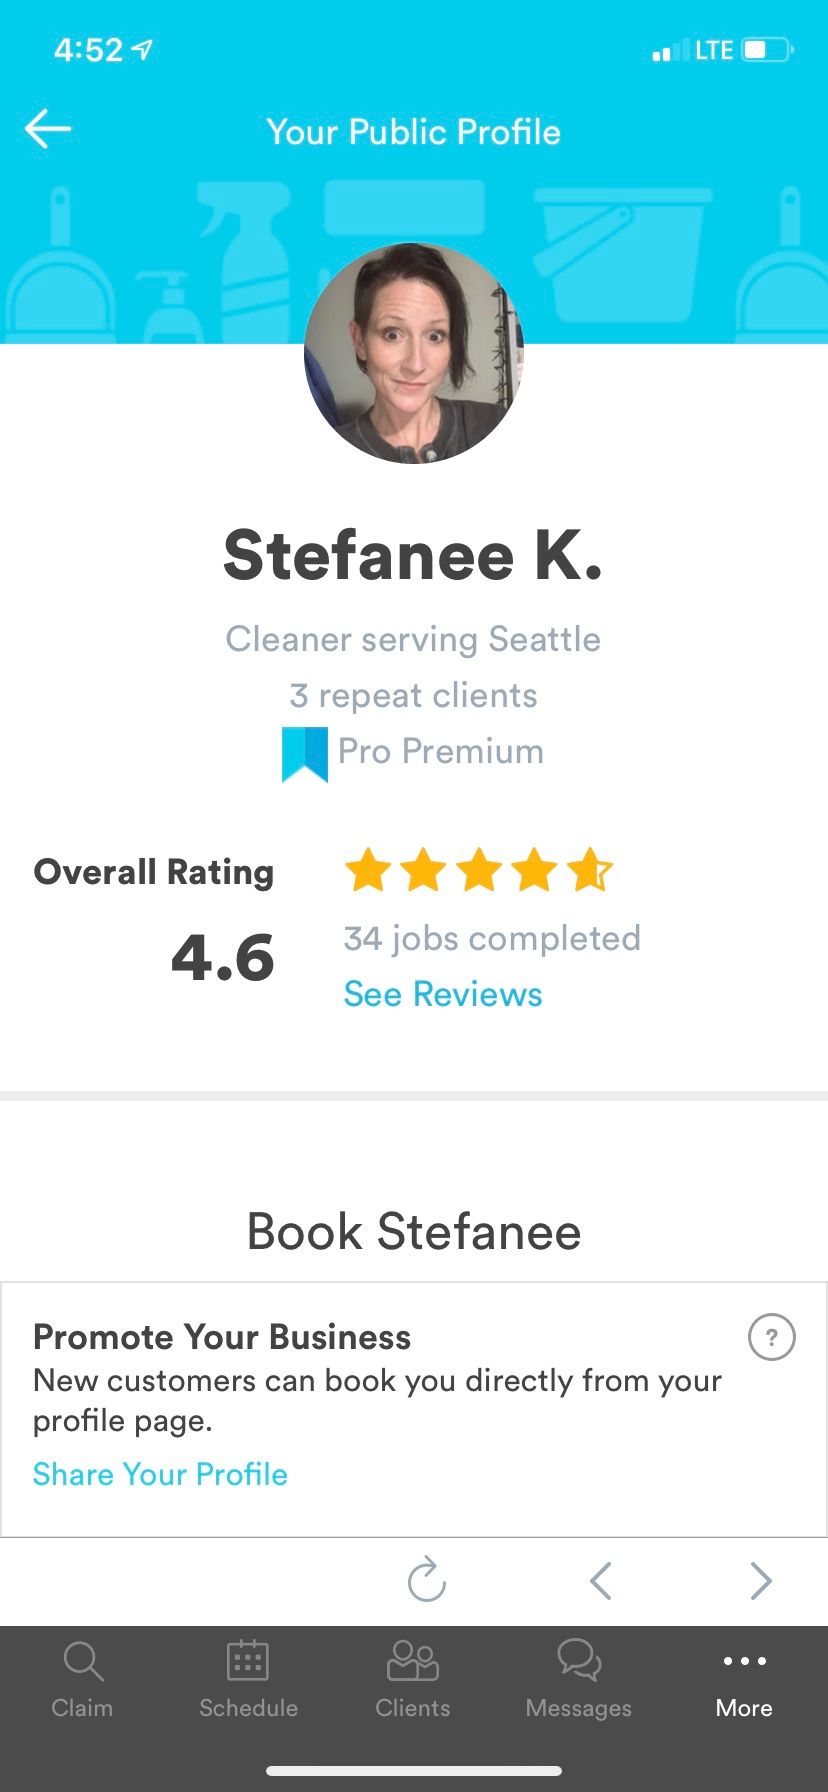The height and width of the screenshot is (1792, 828).
Task: Switch to the Messages tab
Action: [579, 1680]
